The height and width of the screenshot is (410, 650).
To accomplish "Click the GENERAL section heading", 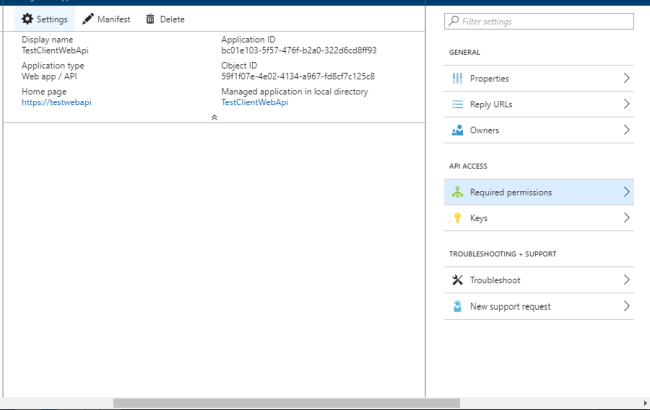I will click(464, 52).
